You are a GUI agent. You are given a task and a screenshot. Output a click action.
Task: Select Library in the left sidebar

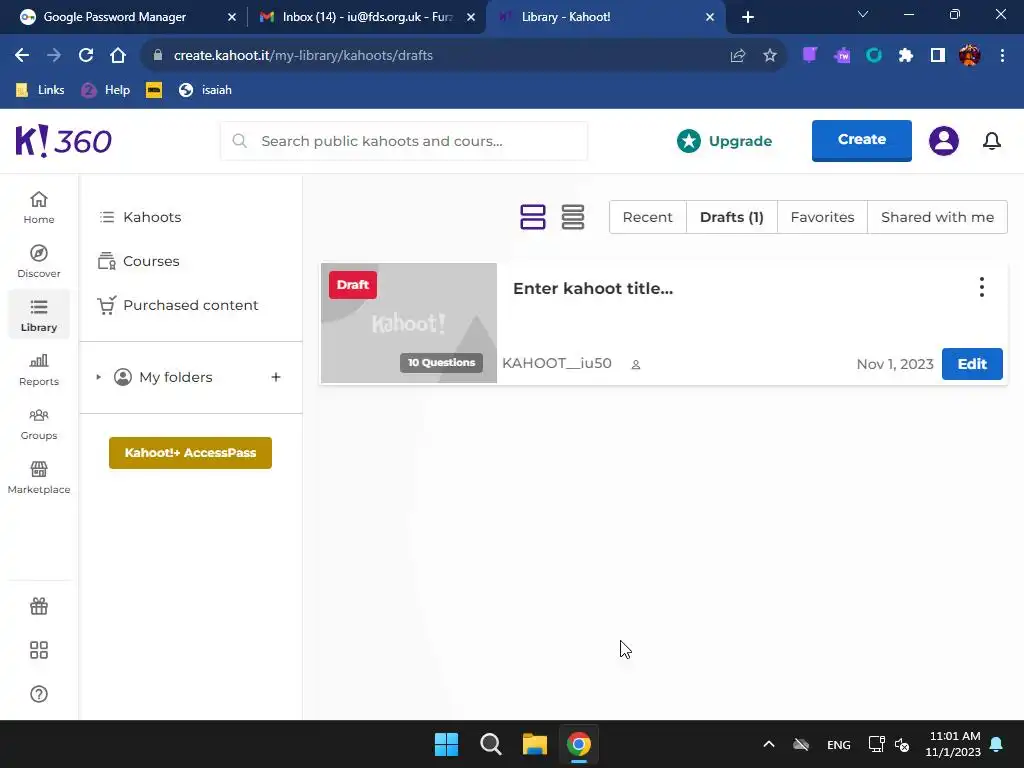39,315
